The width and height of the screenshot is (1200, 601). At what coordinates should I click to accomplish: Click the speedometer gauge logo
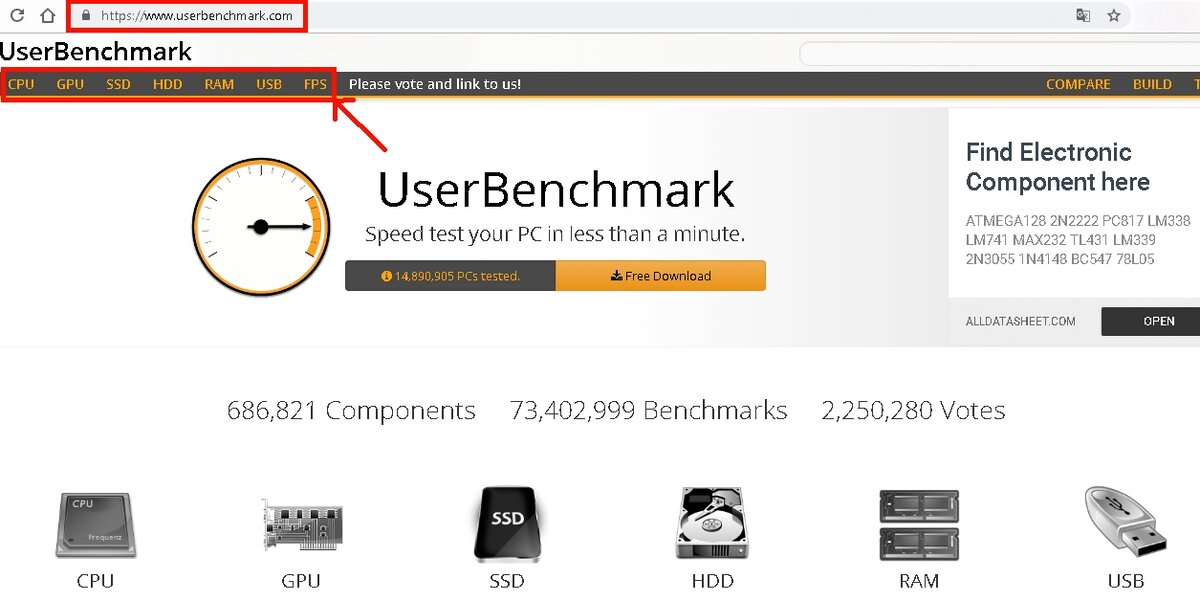261,227
